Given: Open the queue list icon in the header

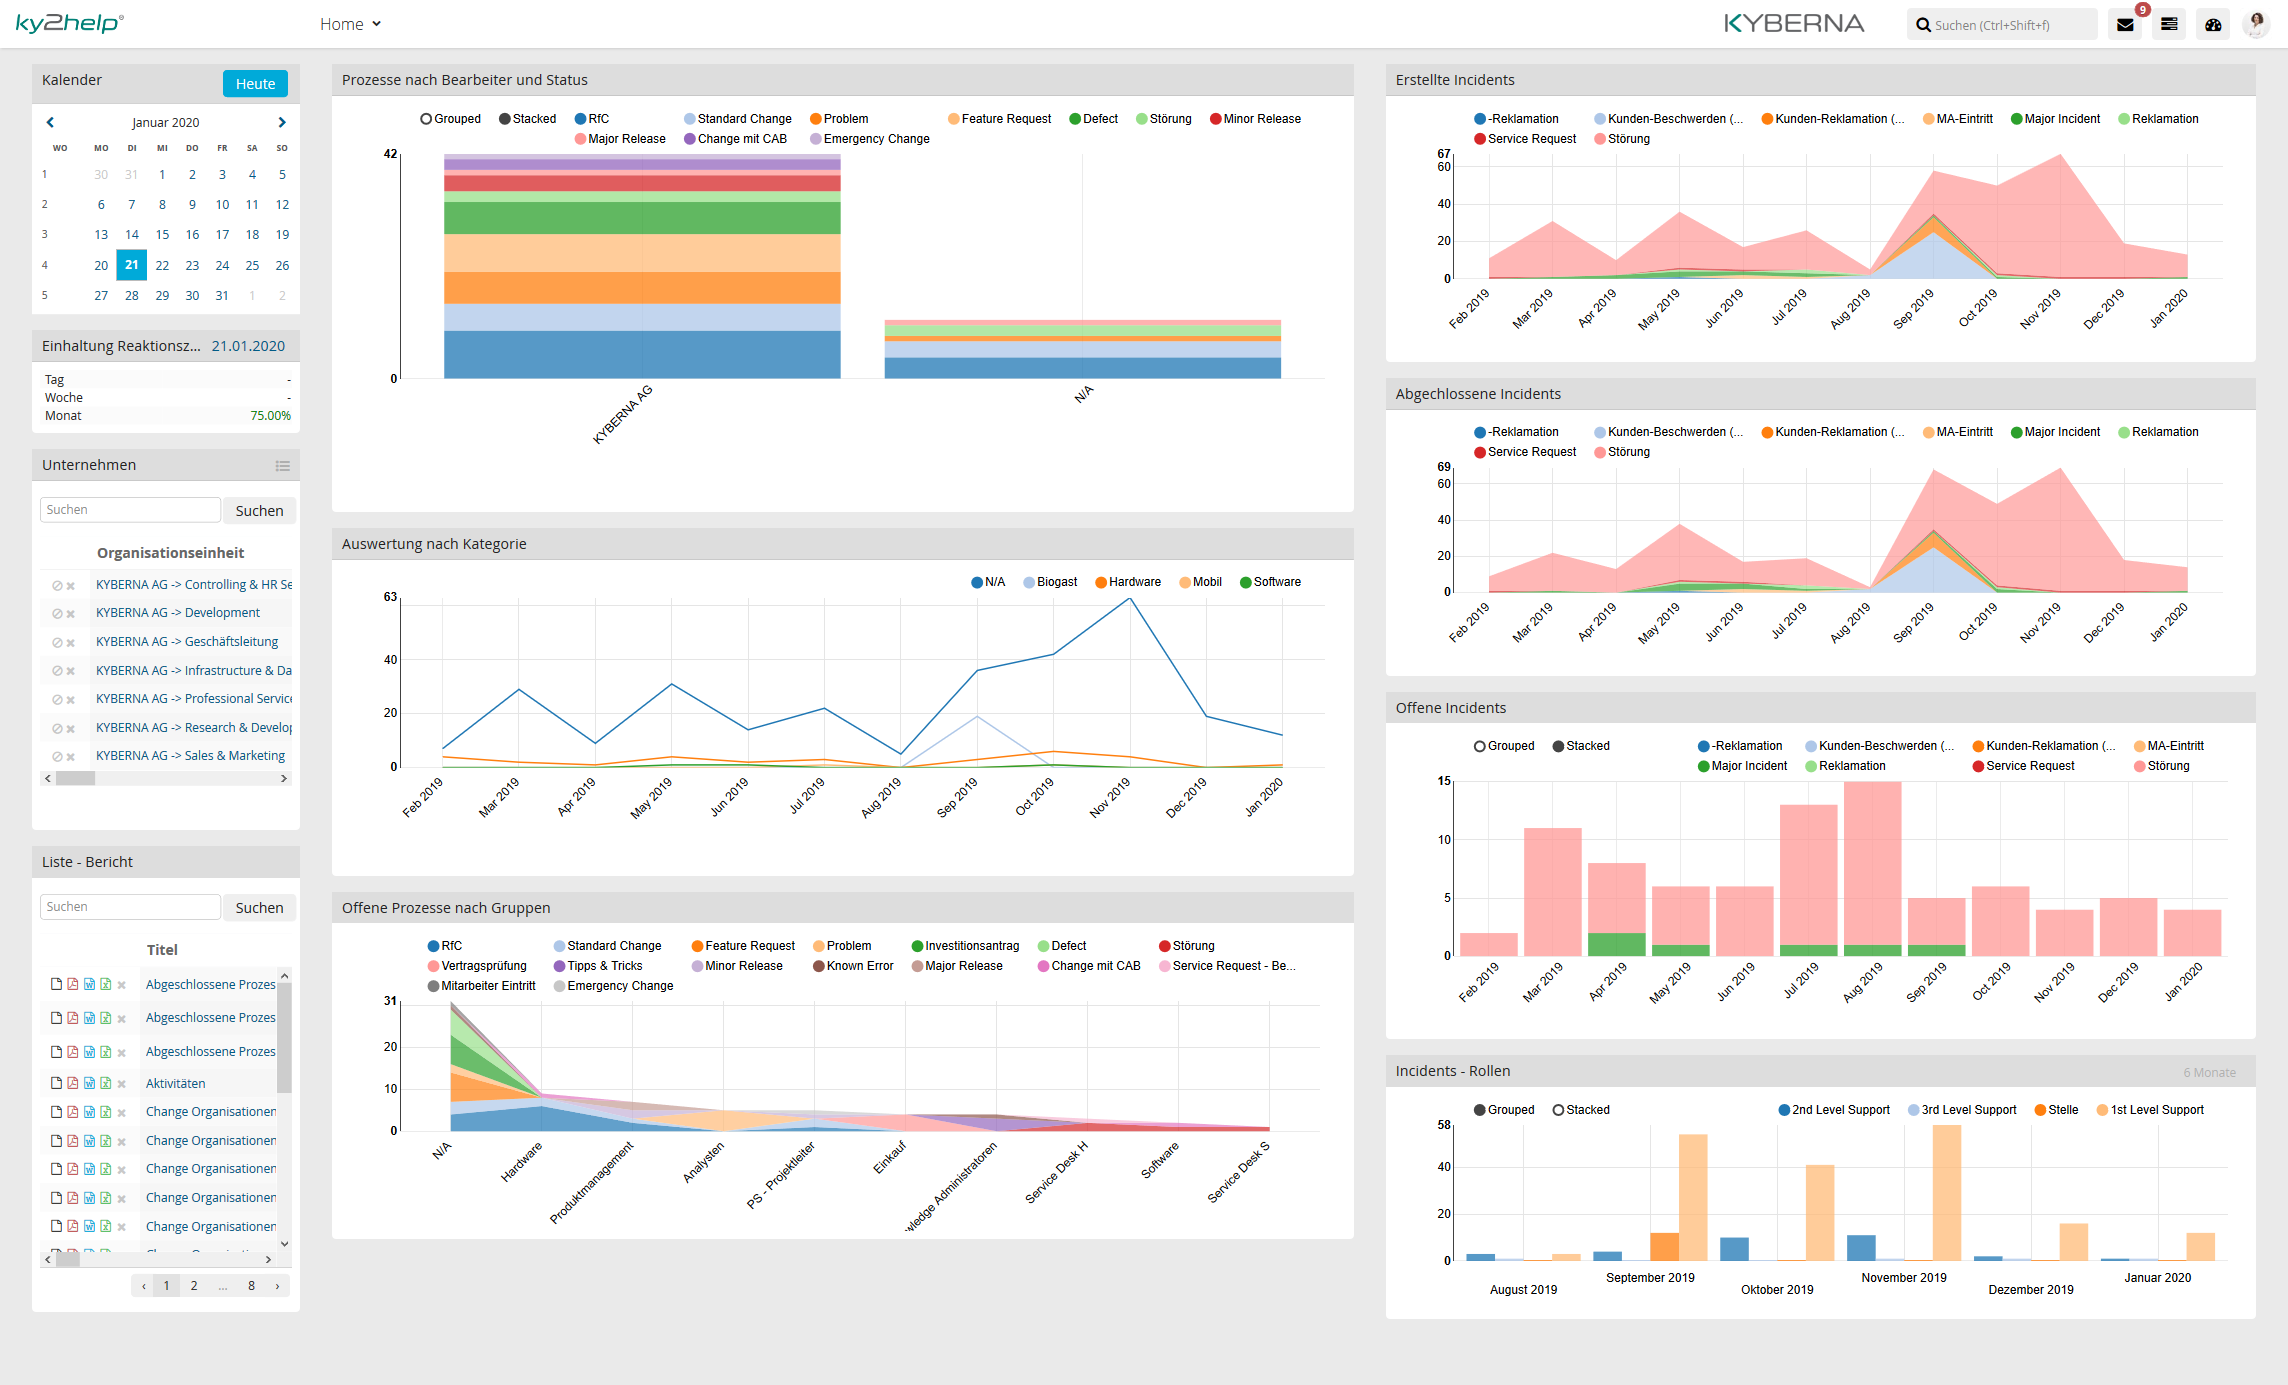Looking at the screenshot, I should (x=2169, y=23).
